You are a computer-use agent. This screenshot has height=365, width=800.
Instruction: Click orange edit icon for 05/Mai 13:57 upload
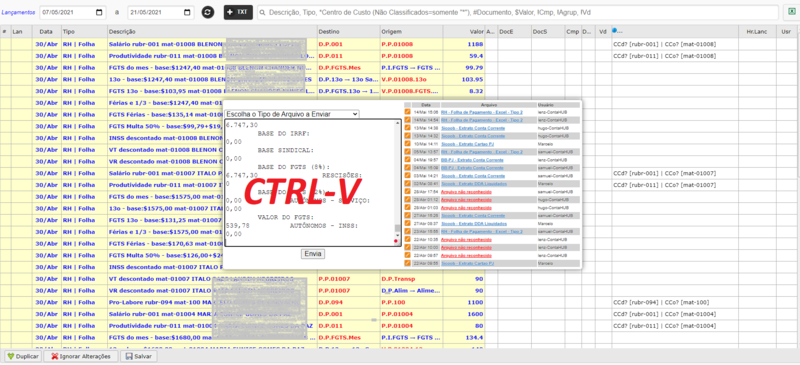(408, 152)
